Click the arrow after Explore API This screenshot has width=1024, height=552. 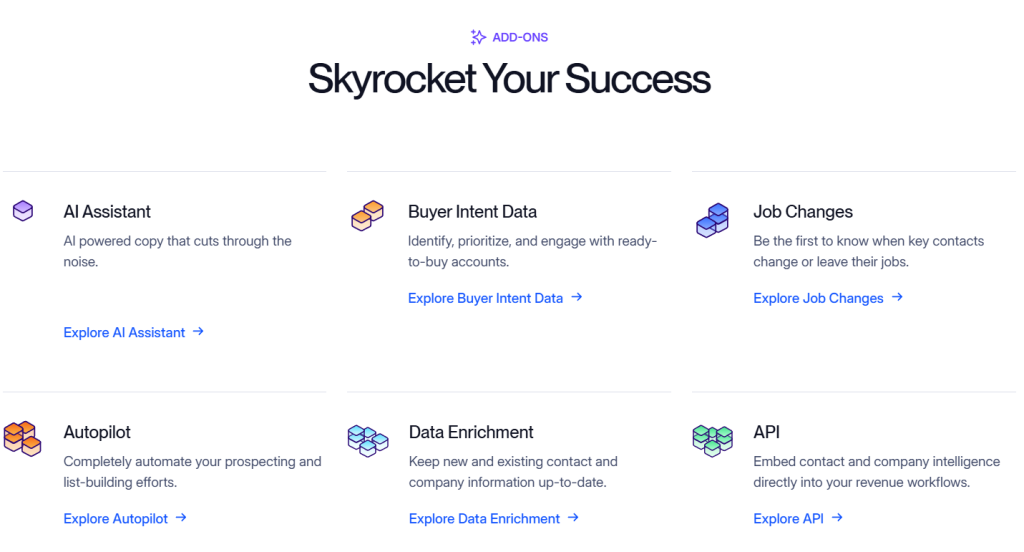tap(837, 517)
